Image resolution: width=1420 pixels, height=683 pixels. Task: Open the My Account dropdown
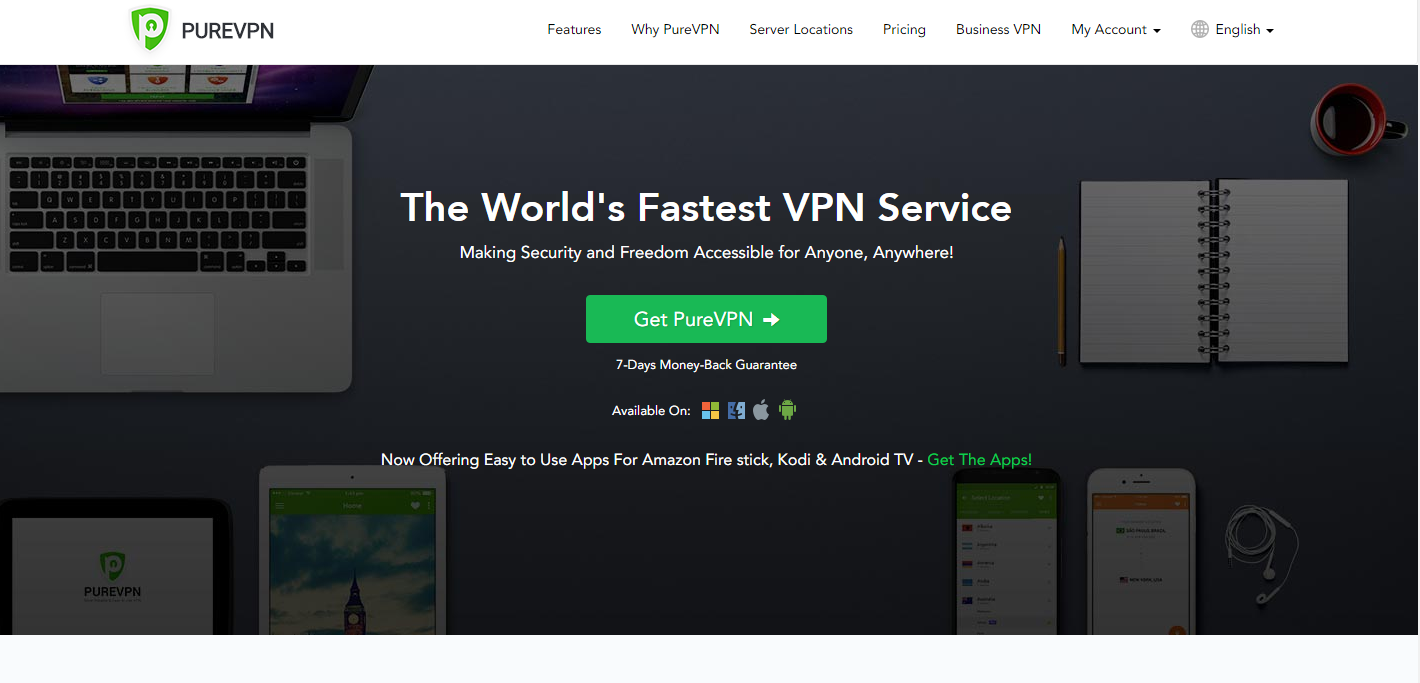pos(1116,30)
